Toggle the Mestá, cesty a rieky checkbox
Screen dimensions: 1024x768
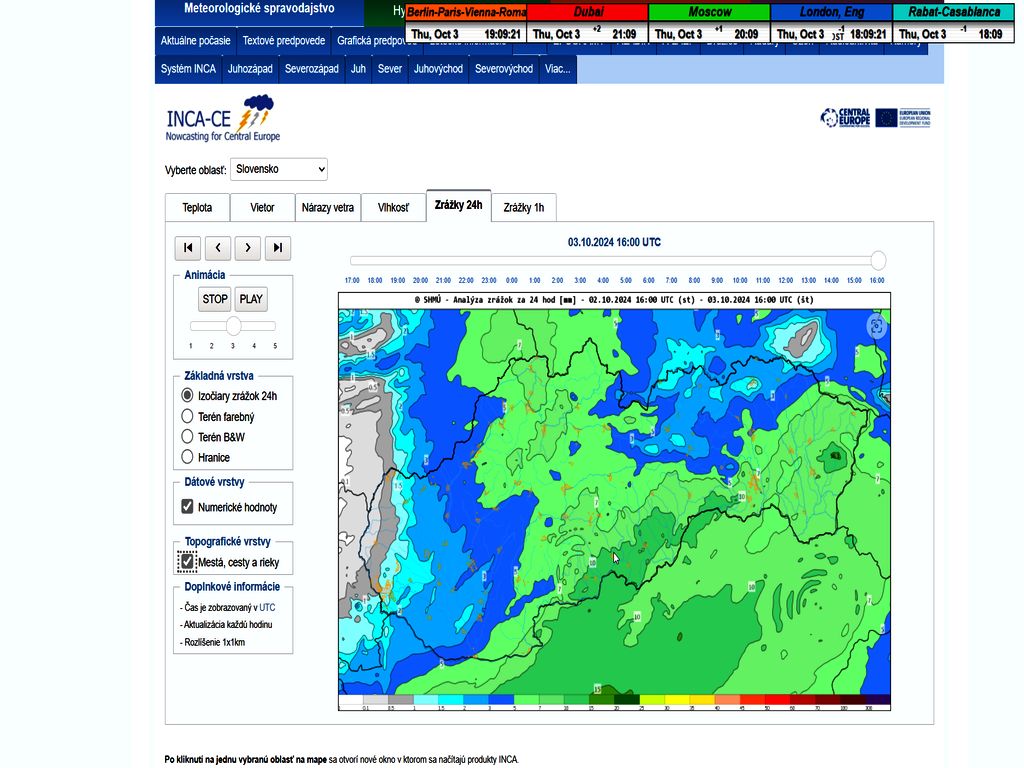pos(187,562)
